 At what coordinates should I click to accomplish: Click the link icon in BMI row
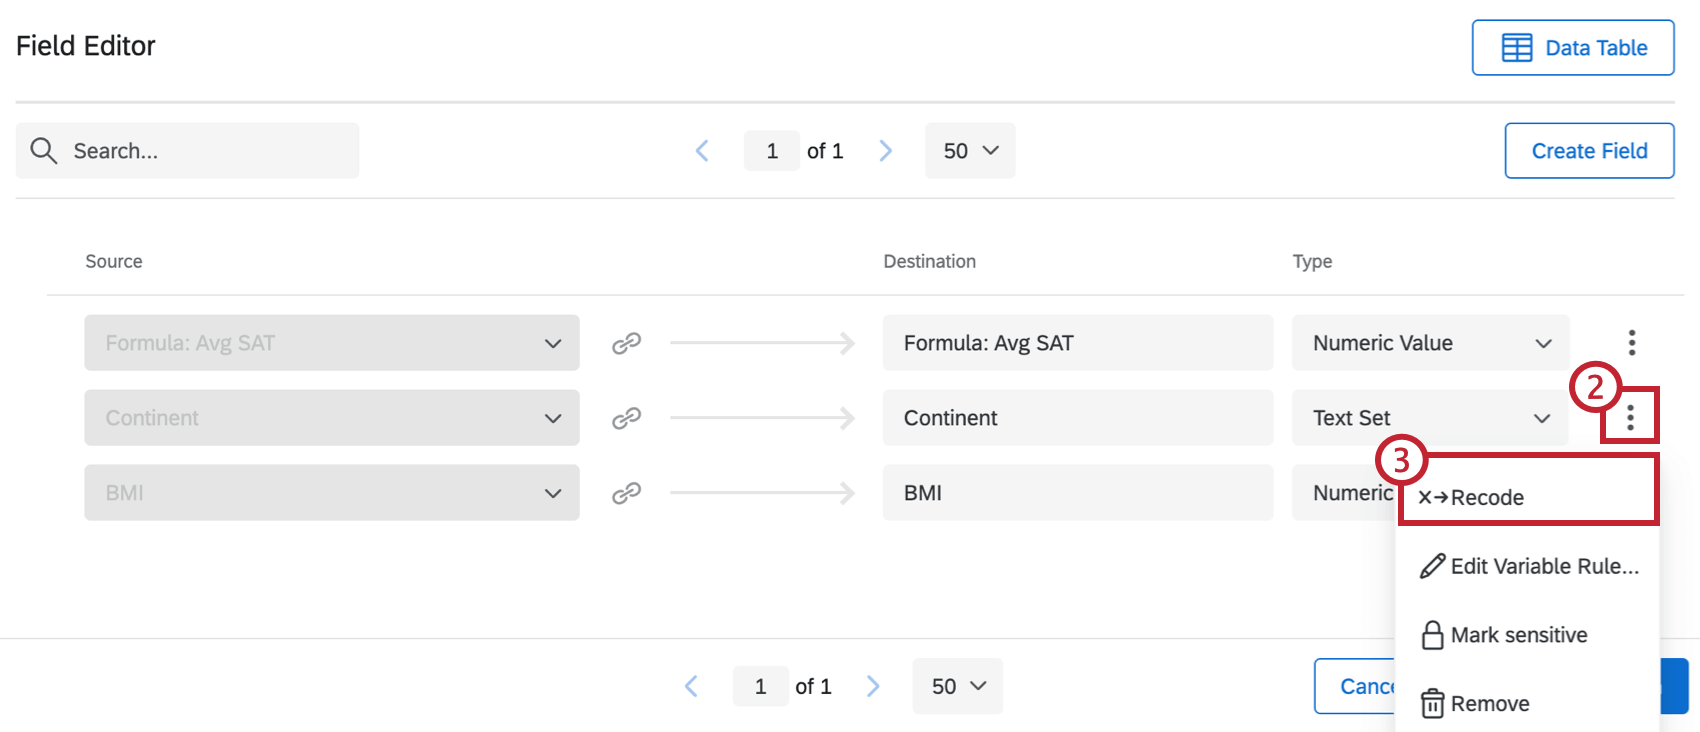click(x=626, y=493)
